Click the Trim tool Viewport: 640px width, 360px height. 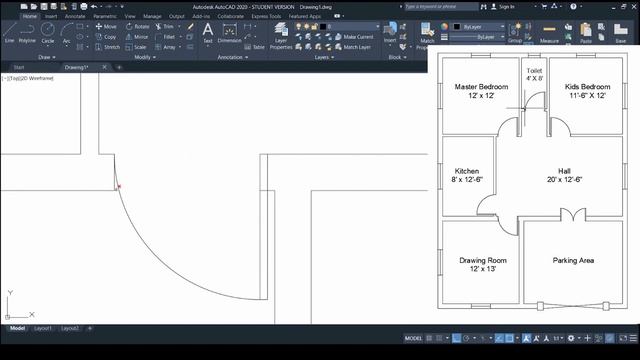[164, 27]
